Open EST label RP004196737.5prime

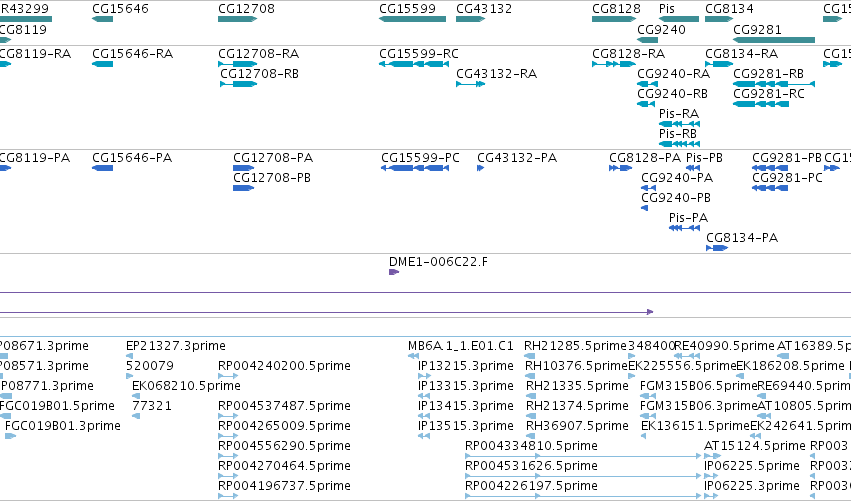(284, 486)
